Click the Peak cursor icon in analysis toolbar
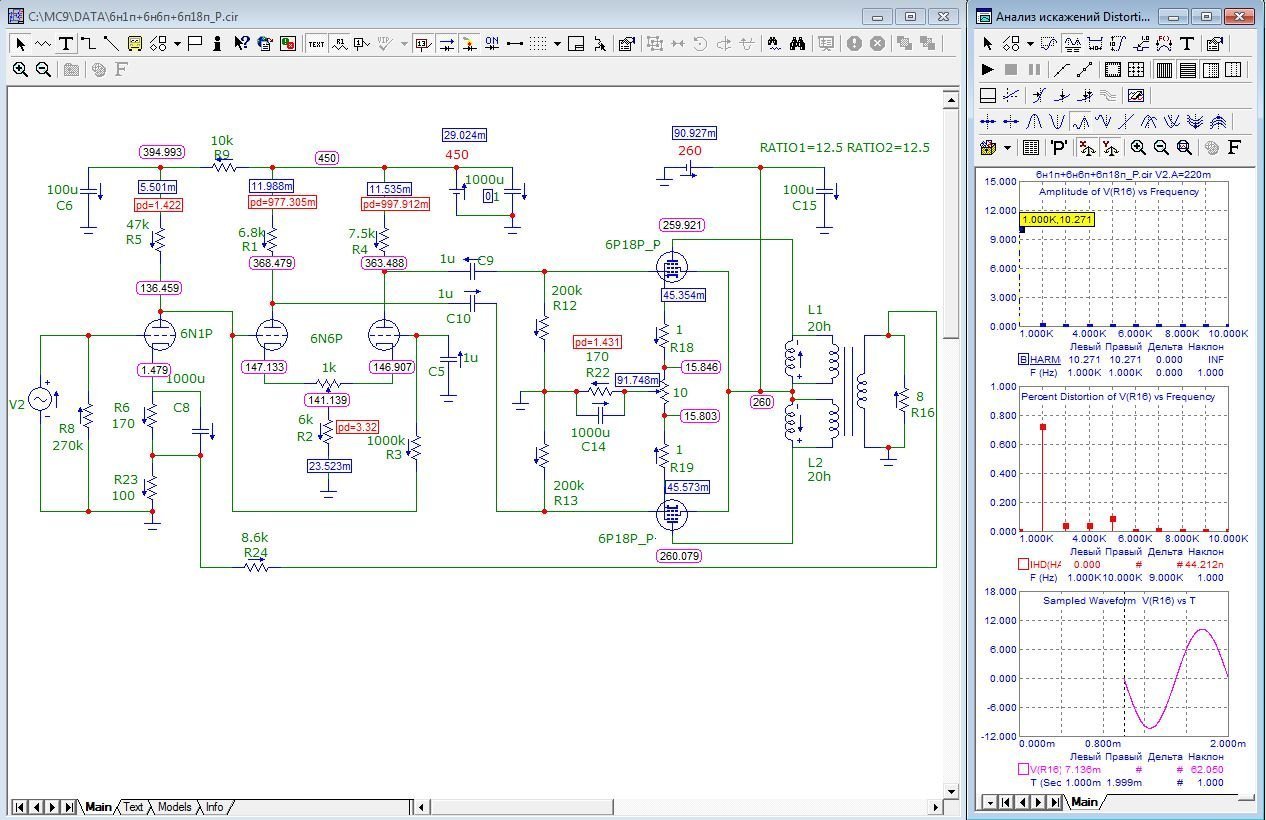 tap(1034, 122)
